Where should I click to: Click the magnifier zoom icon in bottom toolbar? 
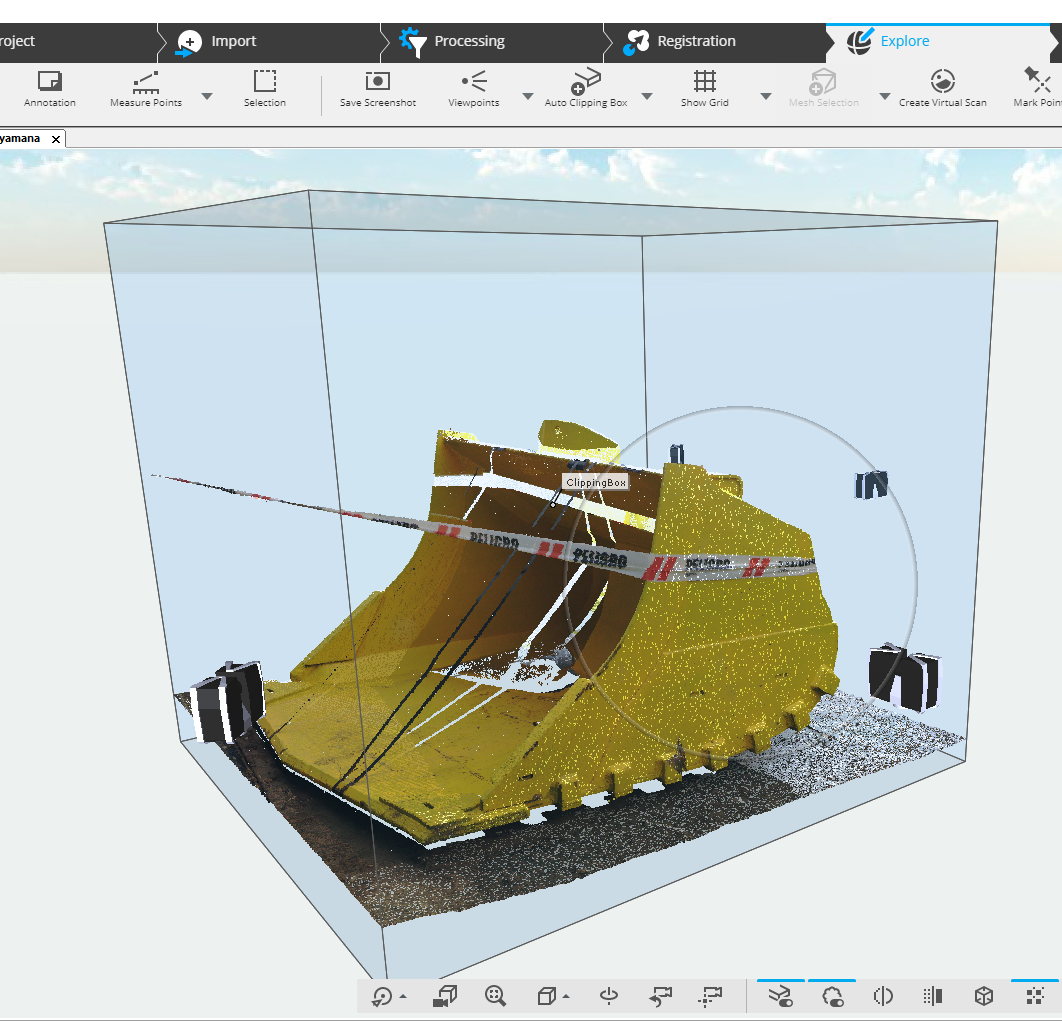coord(495,995)
